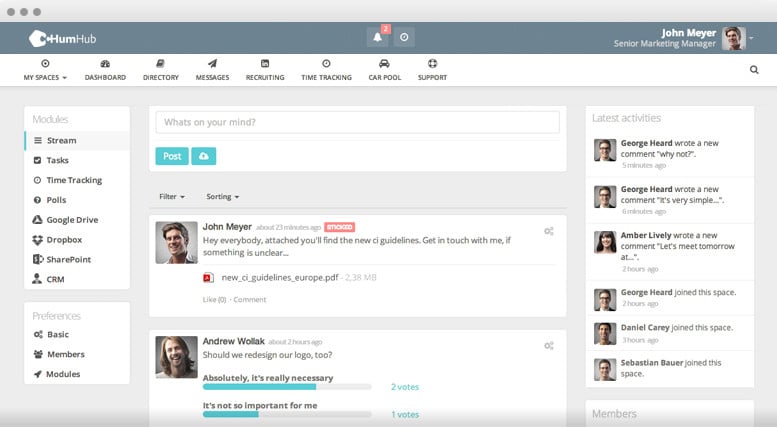Click George Heard 'joined this space' activity

click(x=669, y=298)
